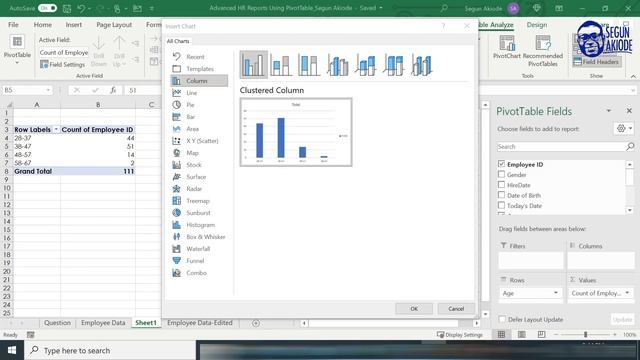This screenshot has width=640, height=360.
Task: Open the Count of Employee ID values dropdown
Action: 627,293
